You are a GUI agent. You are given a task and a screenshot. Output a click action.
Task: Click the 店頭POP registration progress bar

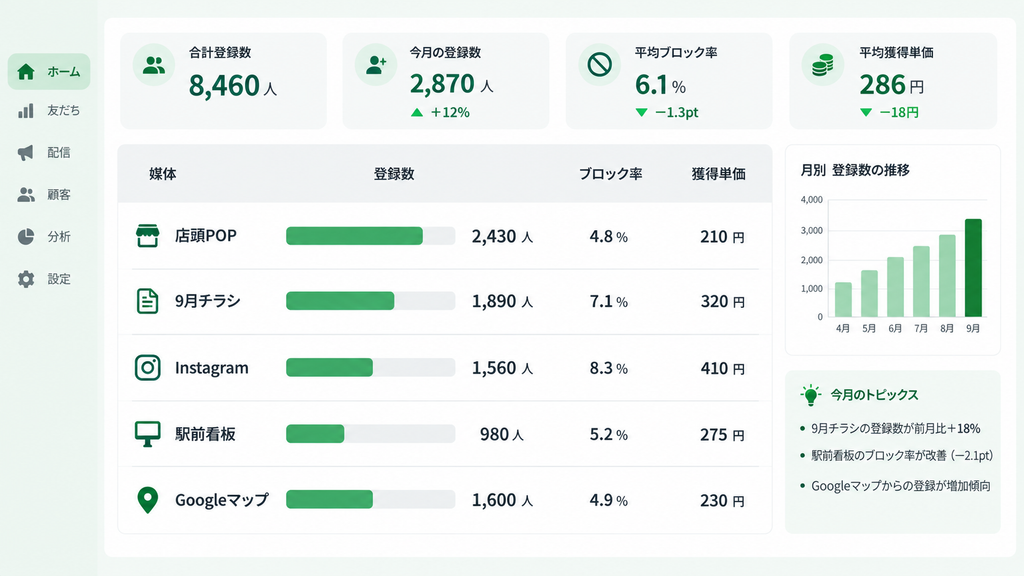click(370, 236)
